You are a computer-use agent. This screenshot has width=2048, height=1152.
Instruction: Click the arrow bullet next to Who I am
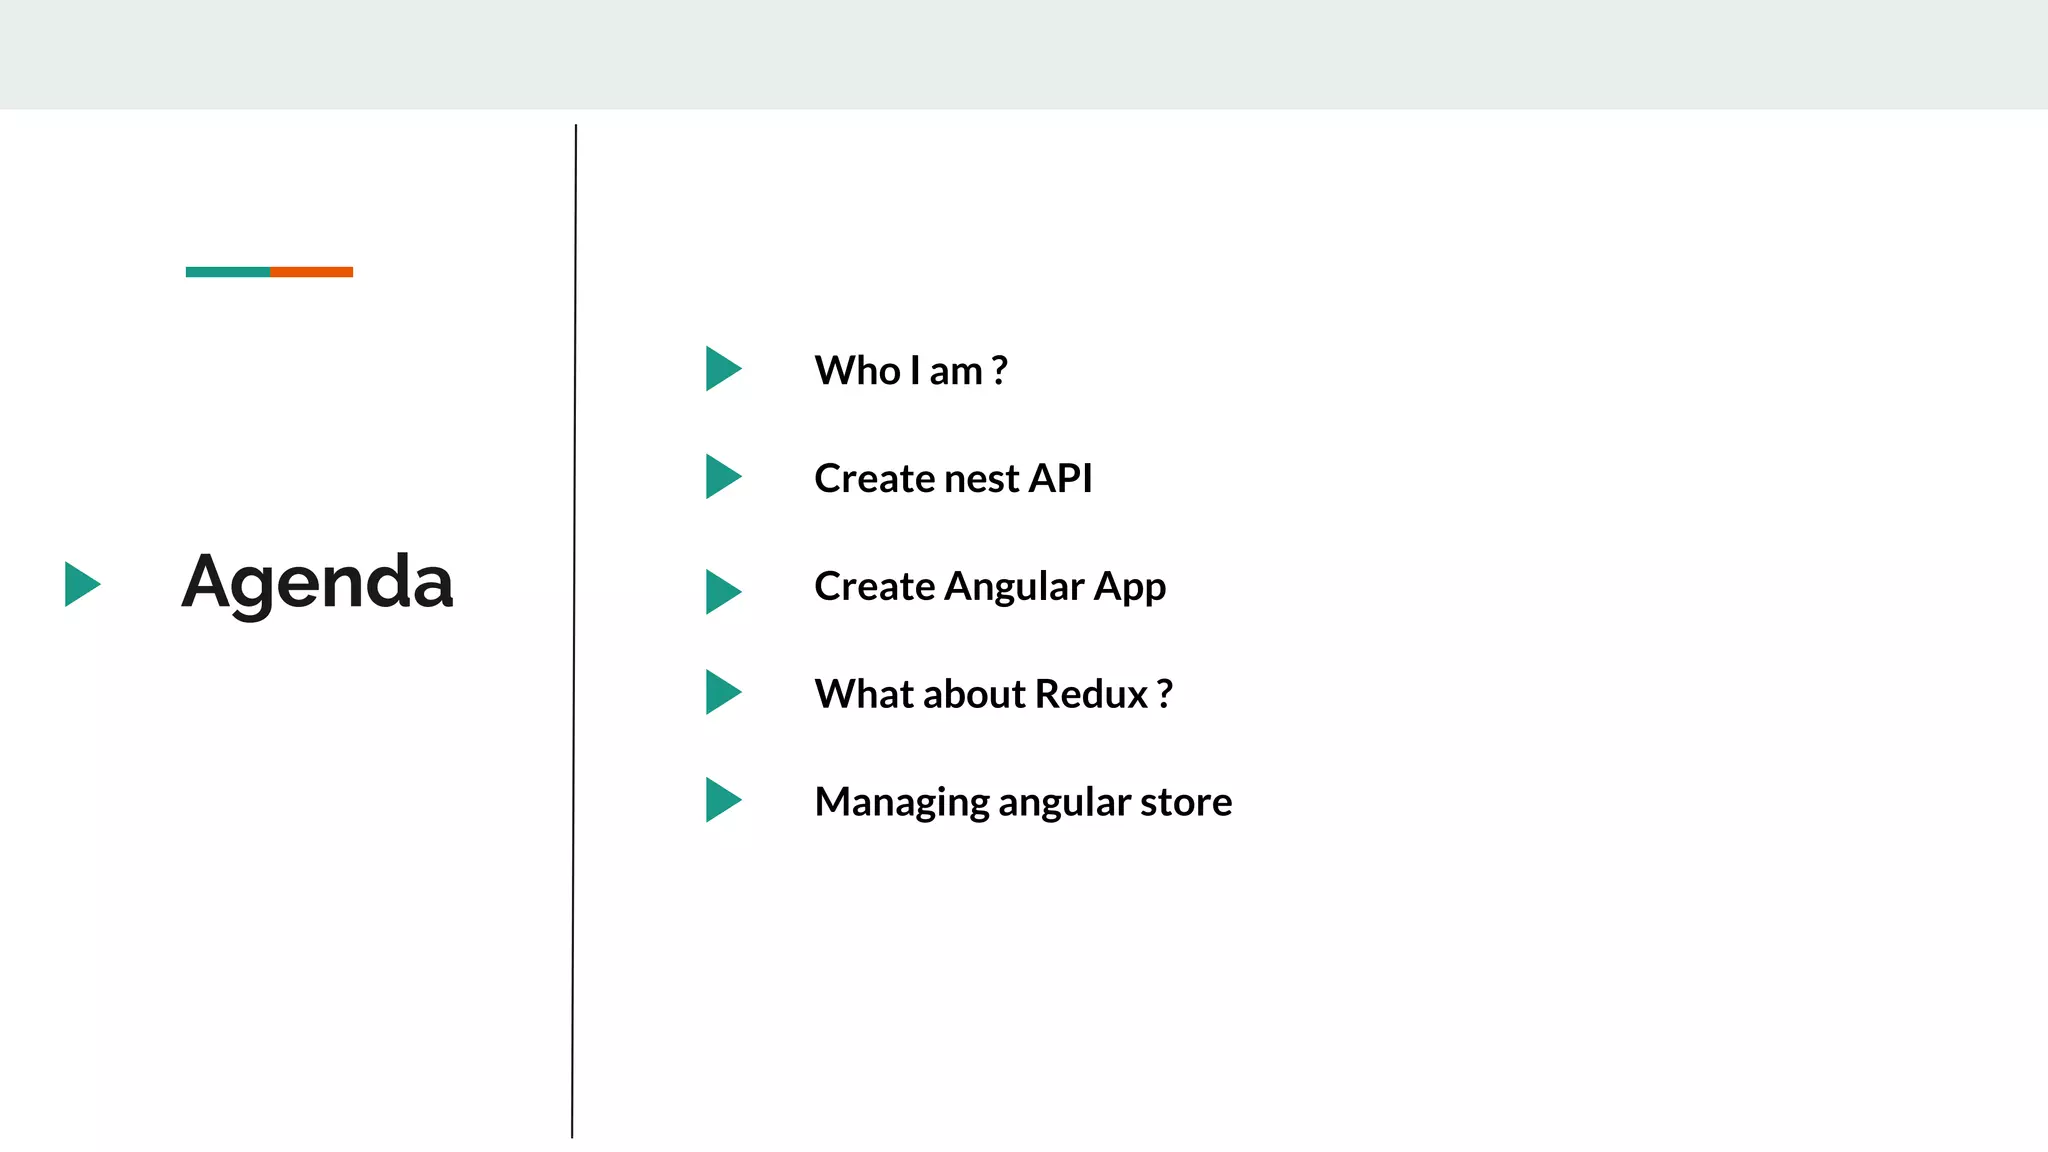(721, 369)
